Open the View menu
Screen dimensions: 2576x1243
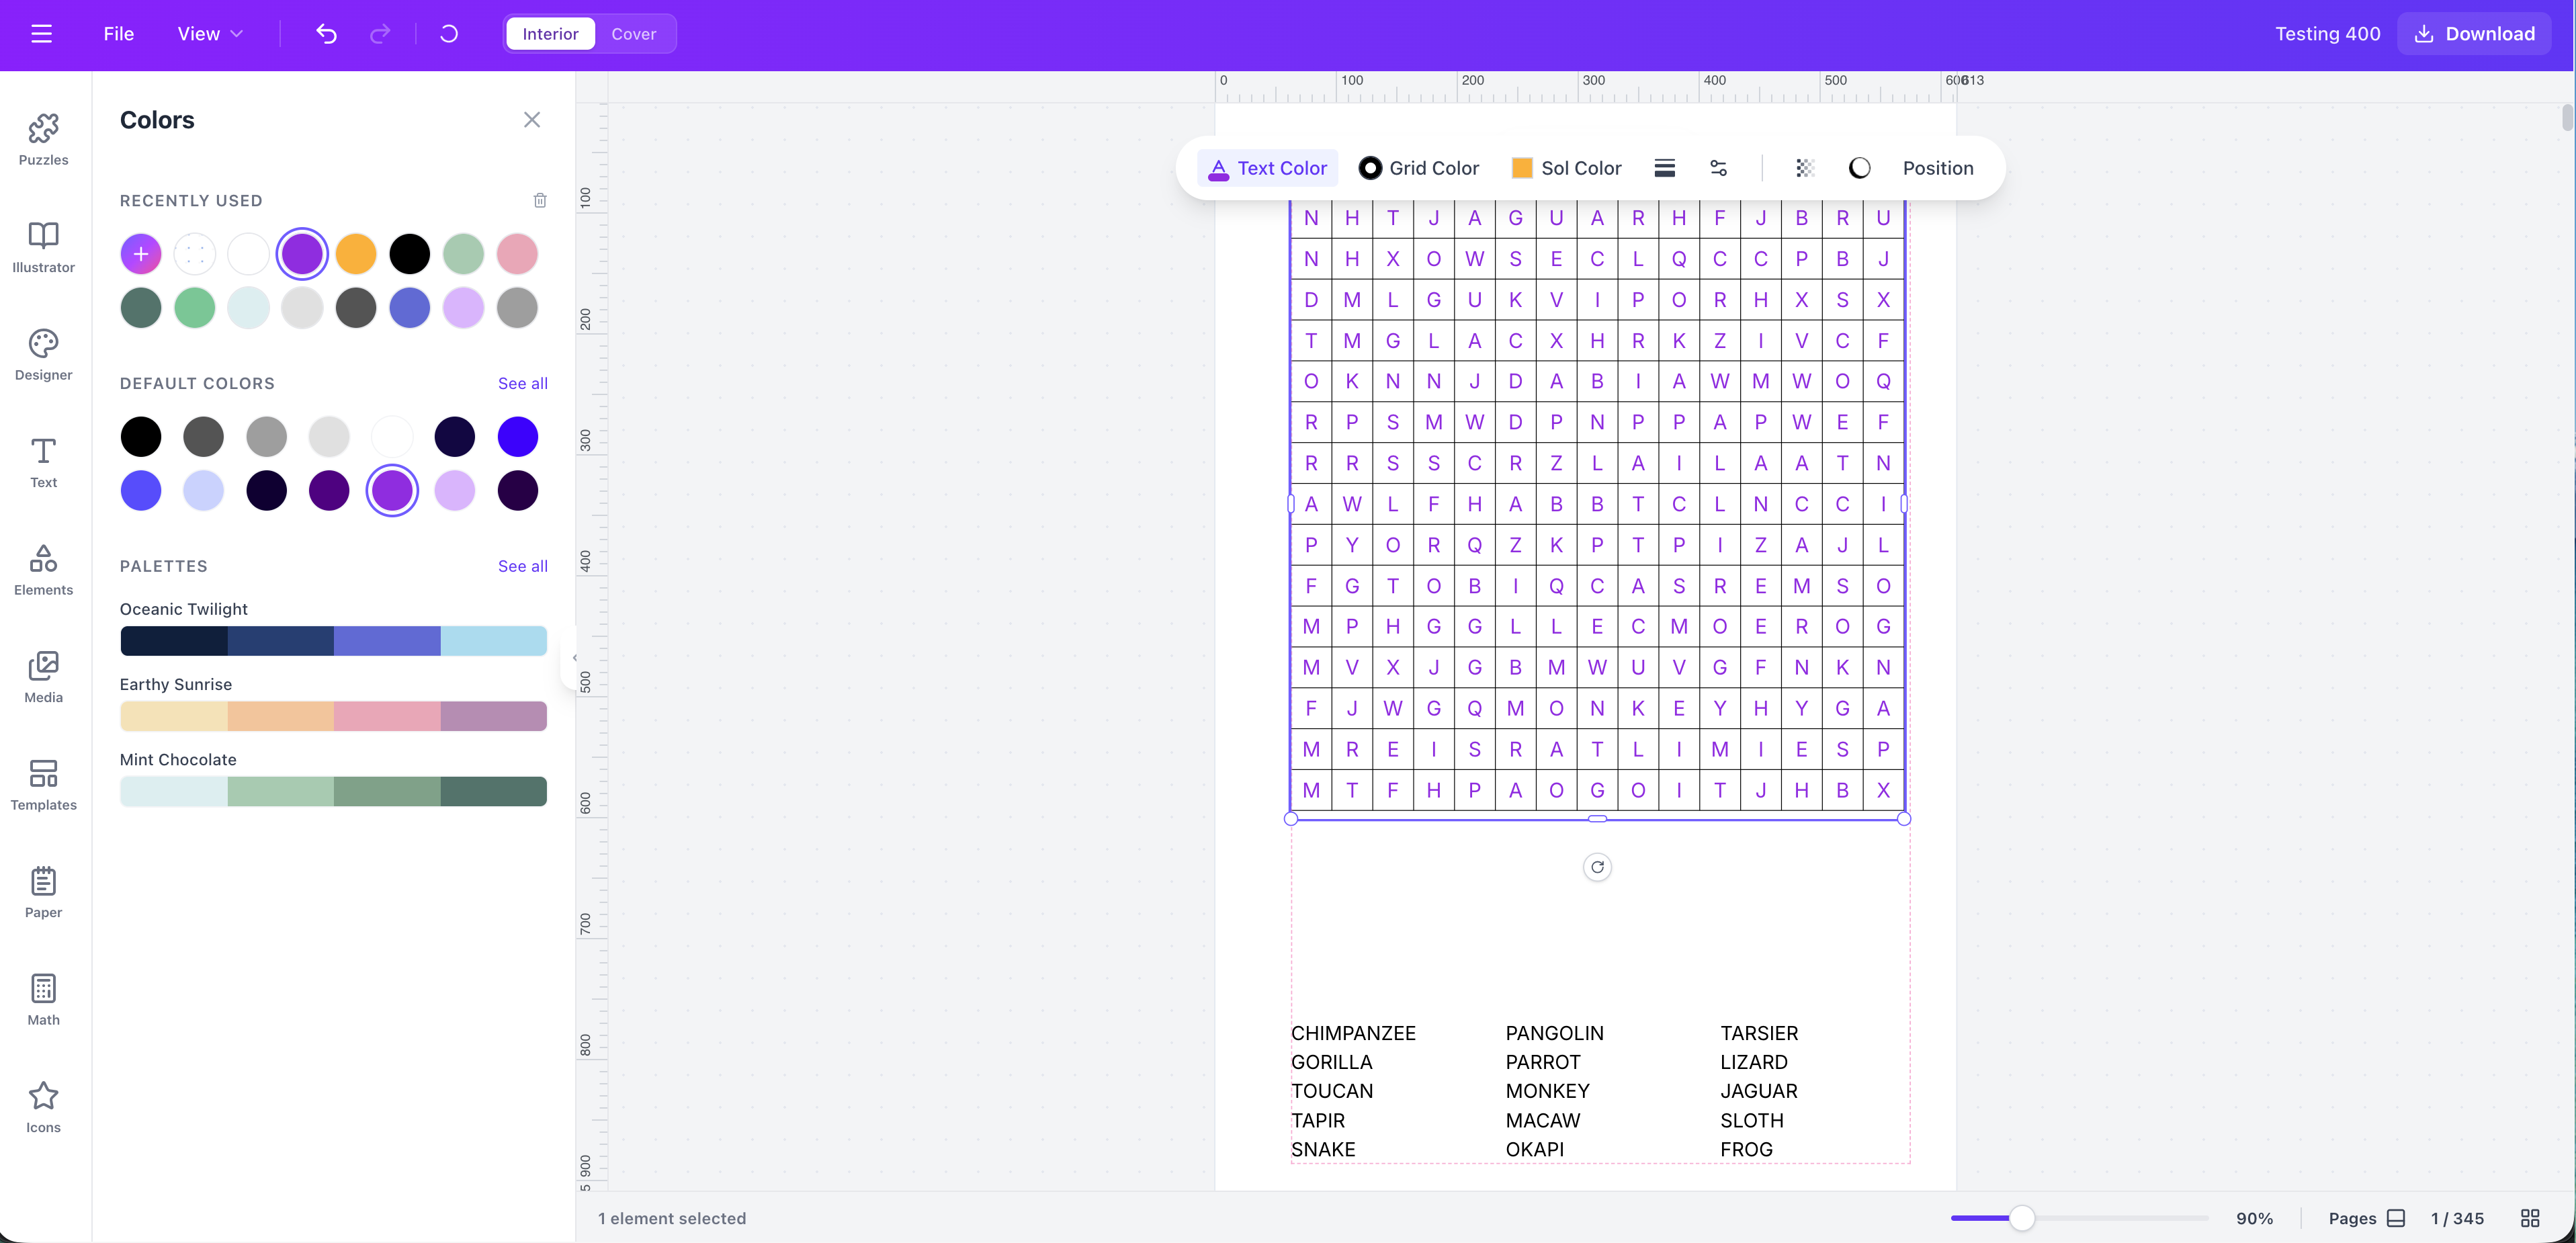[208, 33]
